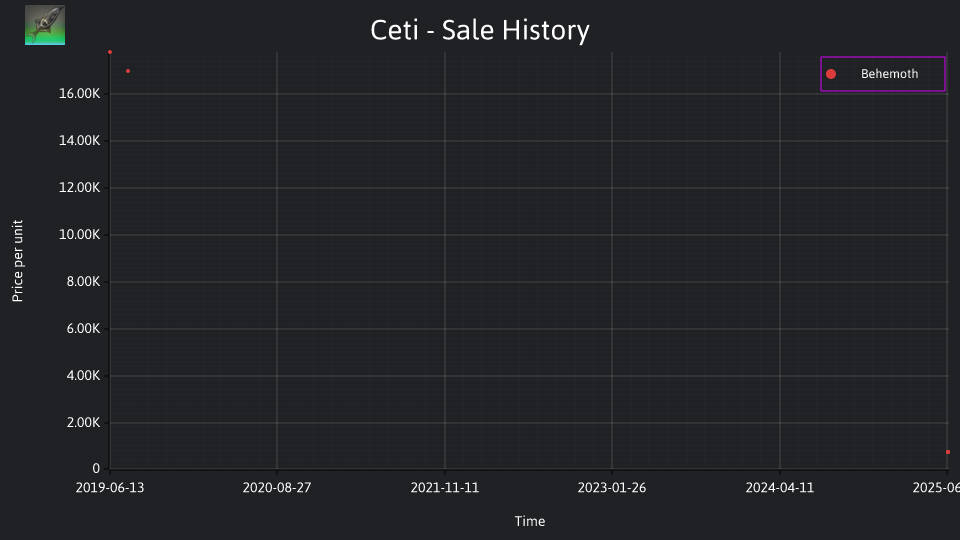Select the highest-priced red data point
960x540 pixels.
coord(110,52)
